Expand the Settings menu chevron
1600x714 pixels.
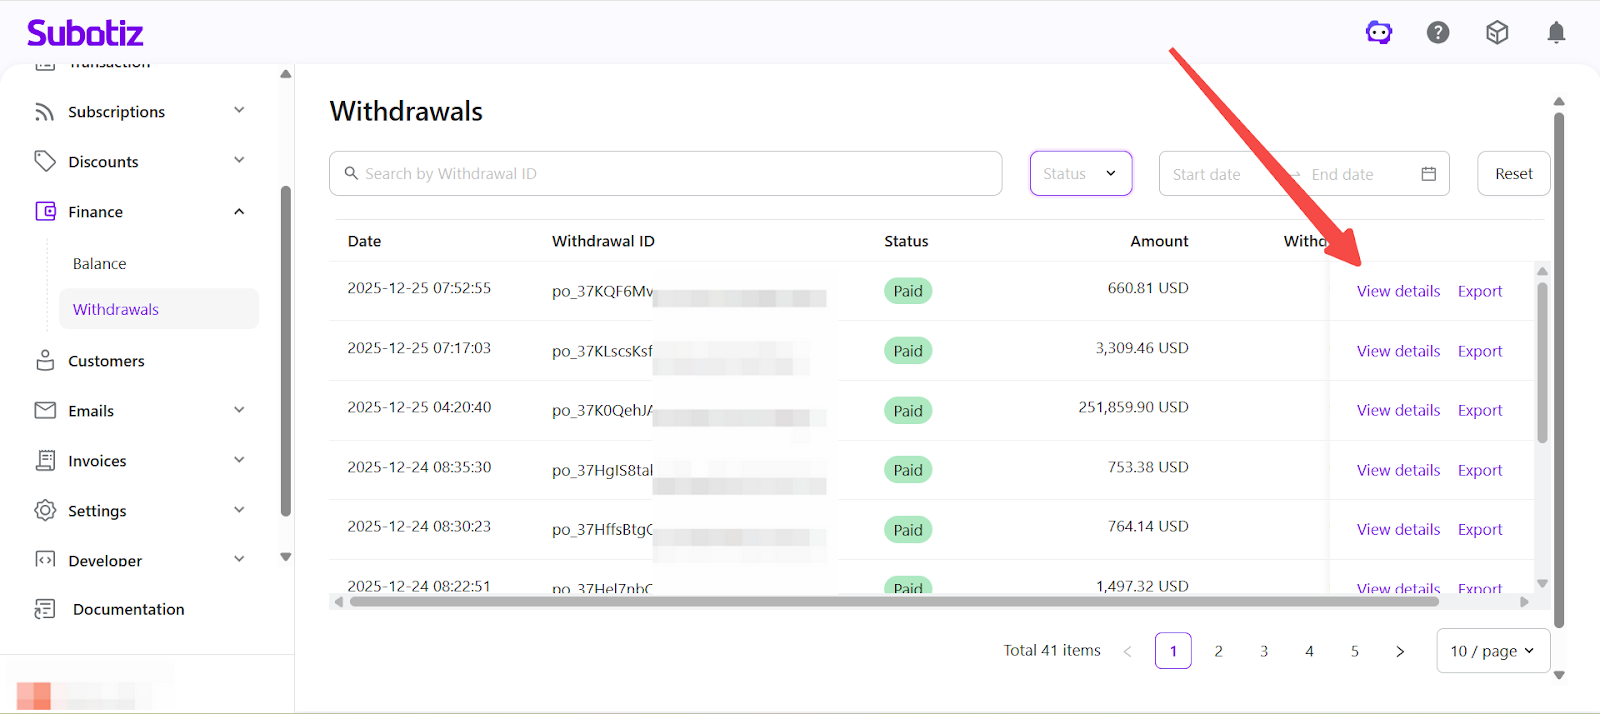239,510
